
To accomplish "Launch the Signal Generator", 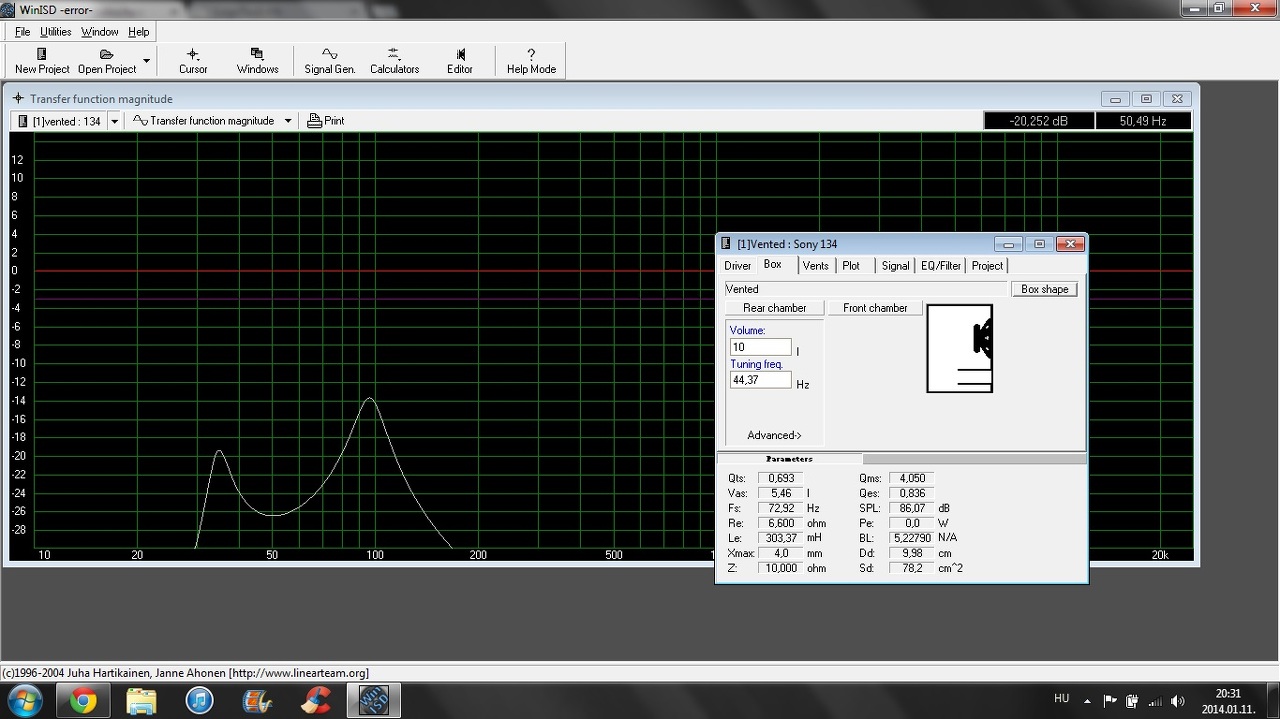I will pyautogui.click(x=330, y=61).
